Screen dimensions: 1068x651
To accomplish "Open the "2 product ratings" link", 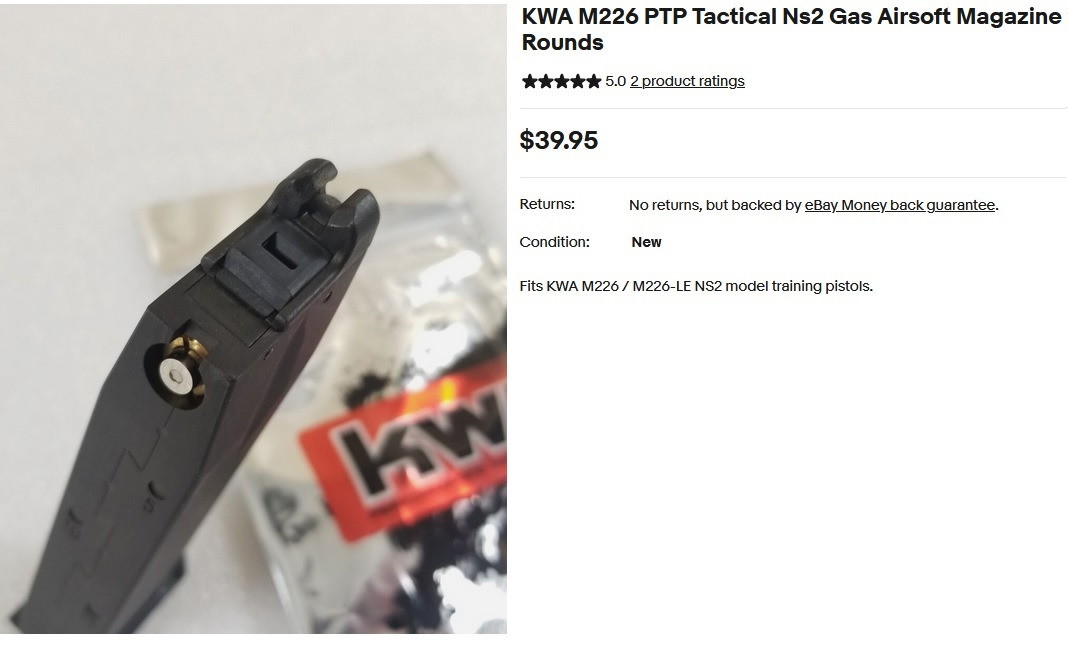I will tap(687, 81).
